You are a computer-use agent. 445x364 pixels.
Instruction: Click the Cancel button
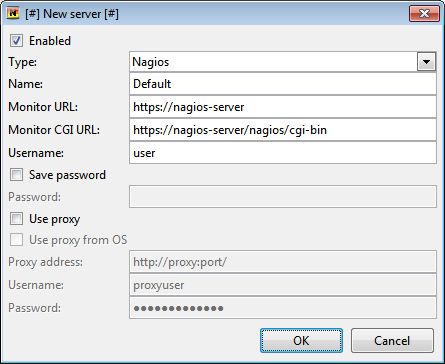[x=392, y=340]
